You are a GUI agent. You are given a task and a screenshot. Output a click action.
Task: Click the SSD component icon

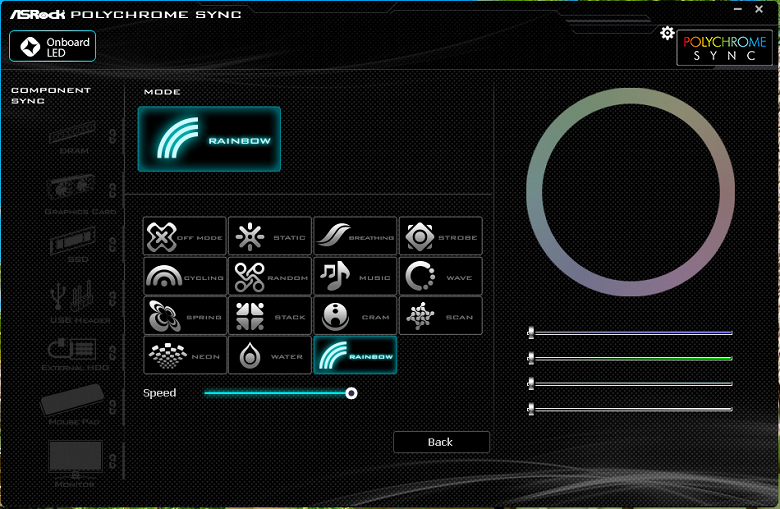tap(73, 241)
